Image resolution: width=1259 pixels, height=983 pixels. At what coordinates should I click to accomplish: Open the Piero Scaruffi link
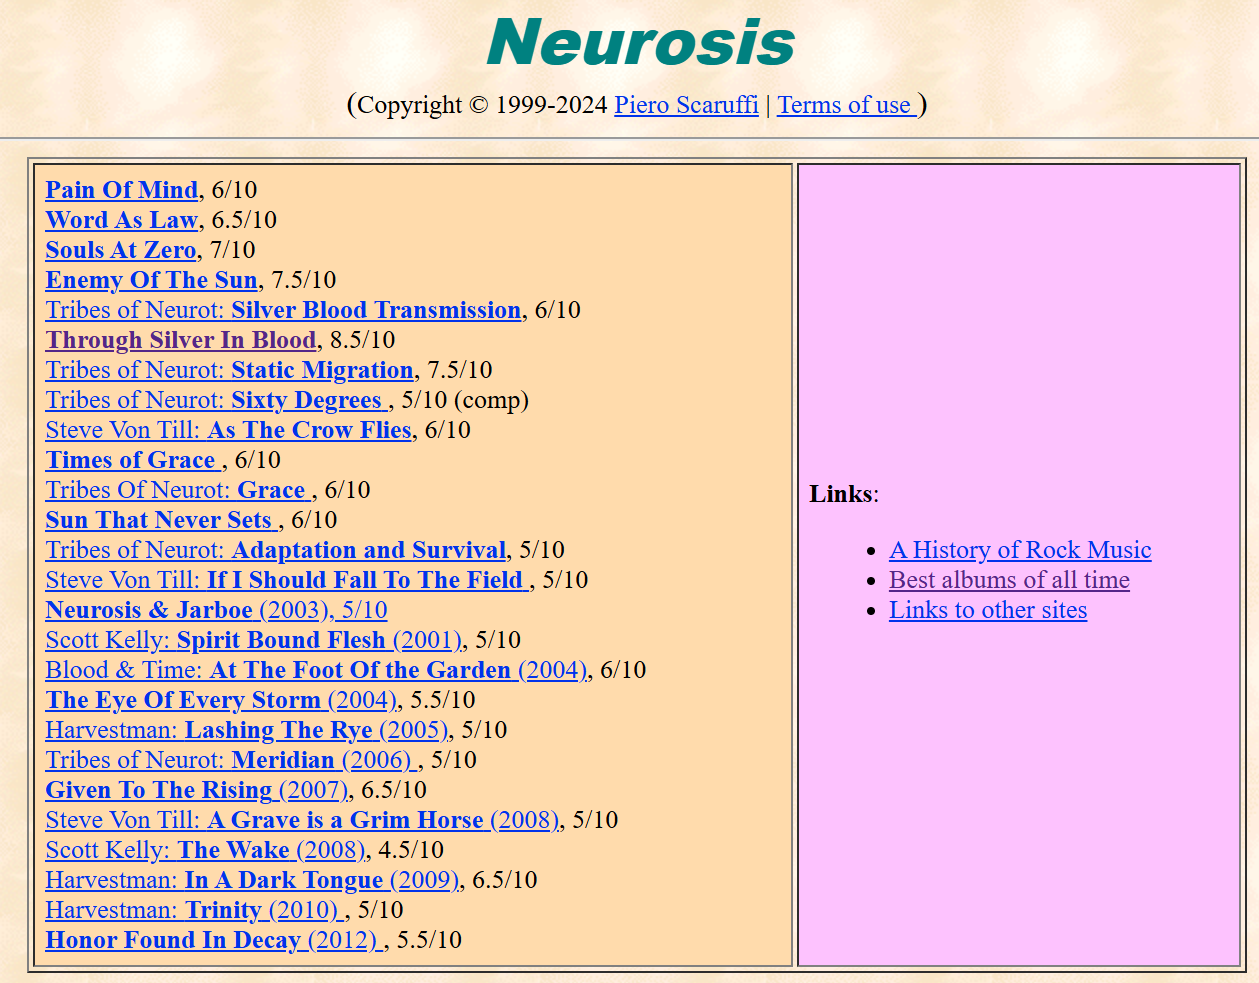pos(686,105)
